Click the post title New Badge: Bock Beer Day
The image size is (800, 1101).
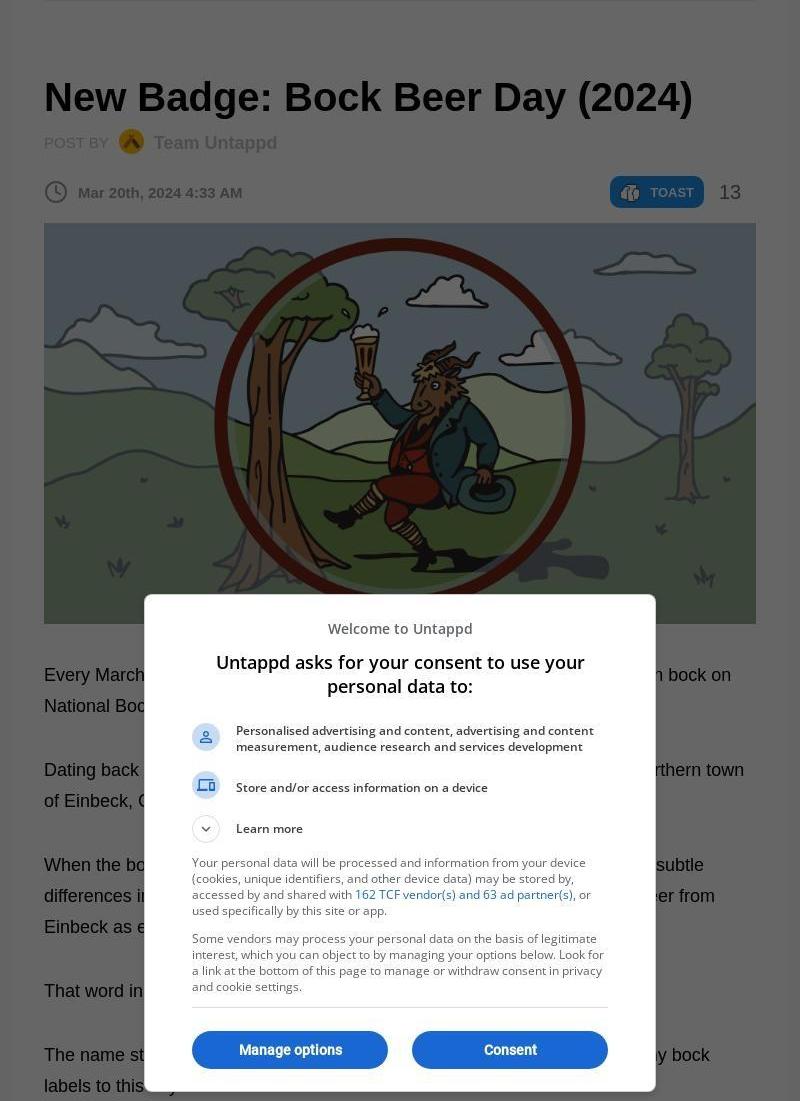pyautogui.click(x=368, y=97)
